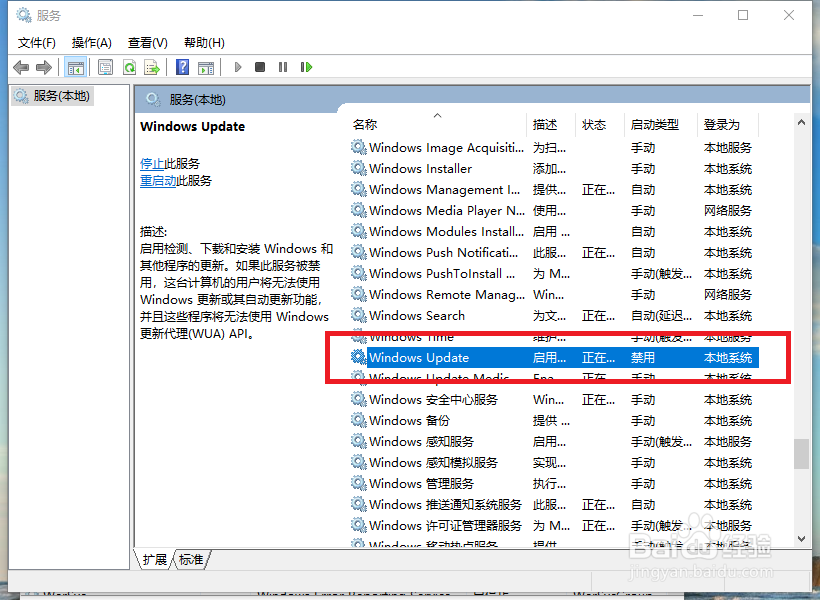820x600 pixels.
Task: Click the Forward arrow toolbar icon
Action: point(43,67)
